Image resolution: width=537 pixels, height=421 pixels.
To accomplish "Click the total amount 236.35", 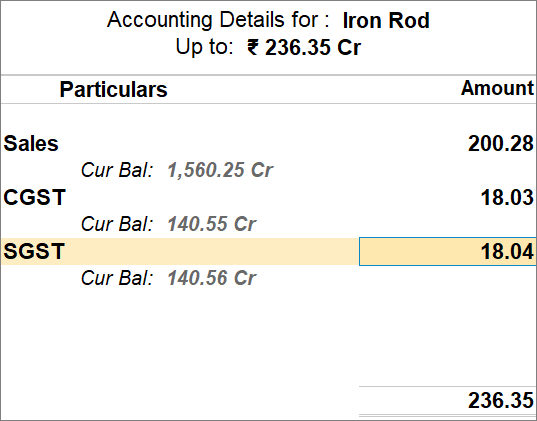I will pos(501,400).
